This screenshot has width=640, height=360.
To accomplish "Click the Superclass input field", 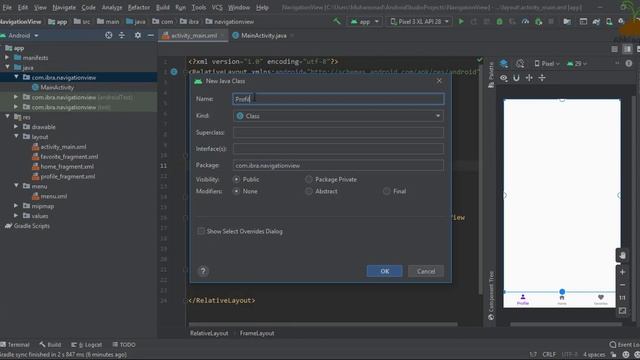I will [338, 132].
